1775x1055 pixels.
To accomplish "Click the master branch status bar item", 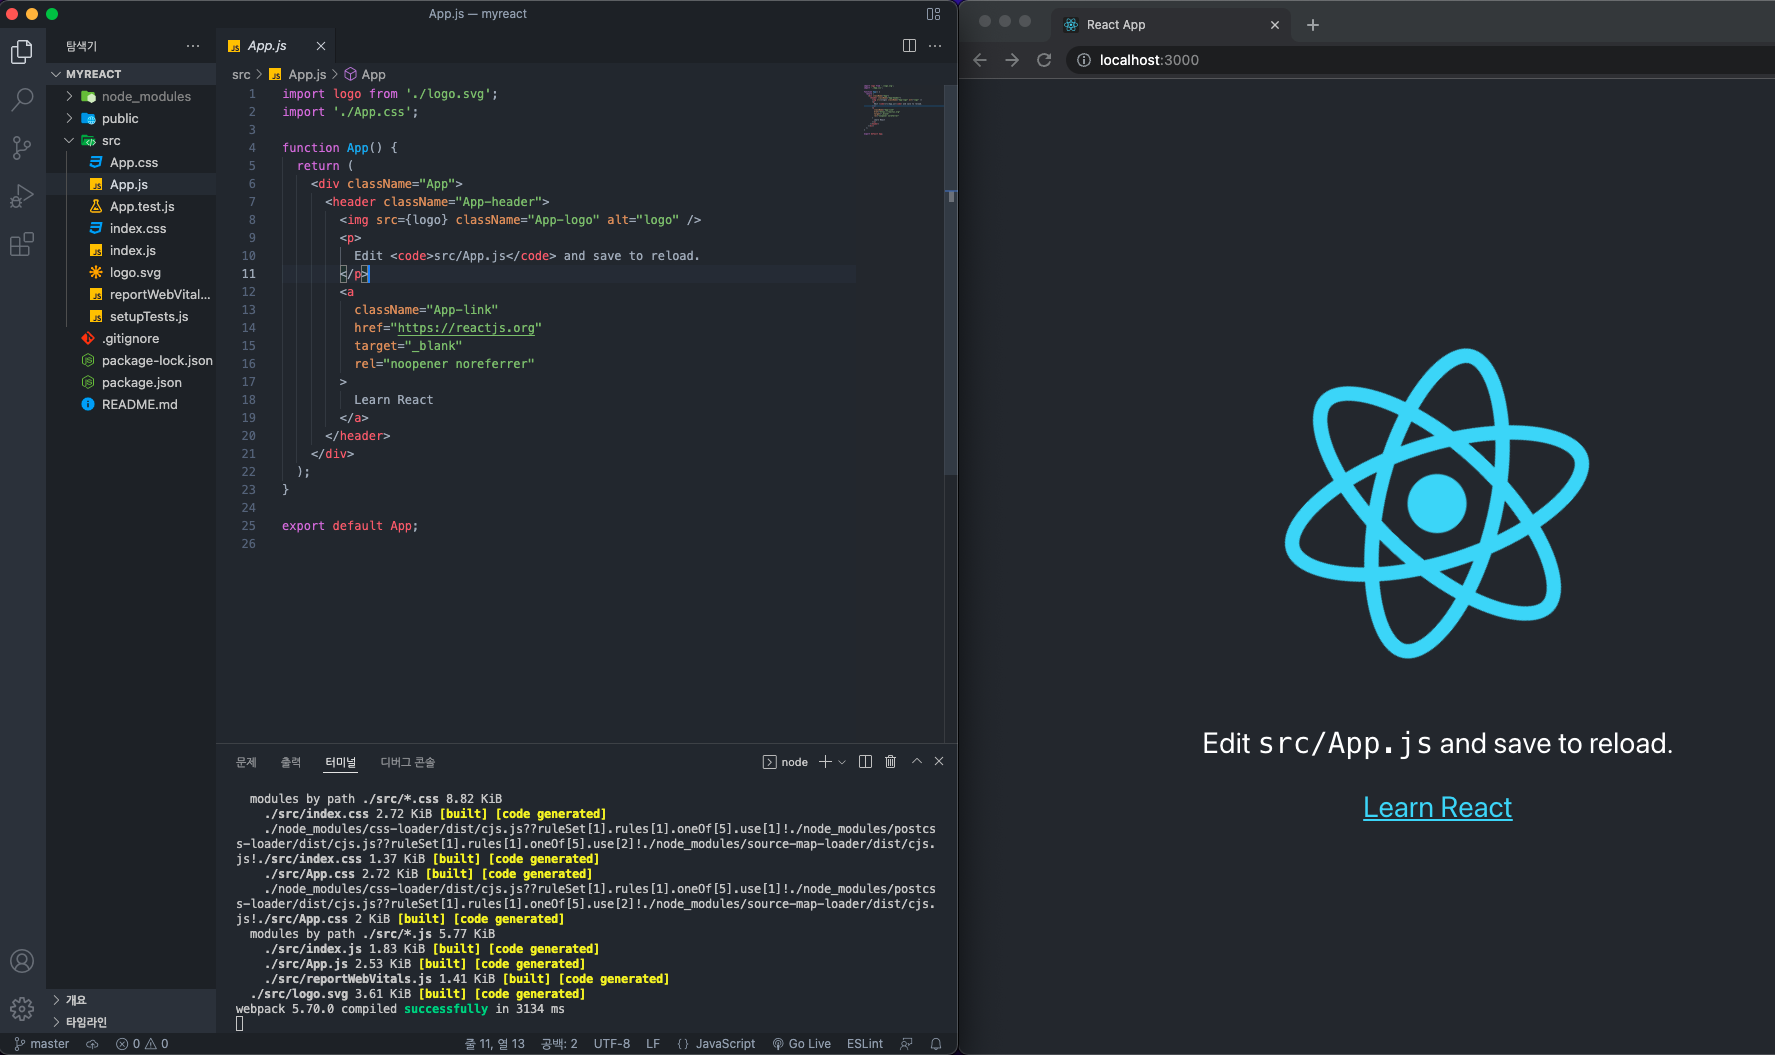I will coord(42,1044).
